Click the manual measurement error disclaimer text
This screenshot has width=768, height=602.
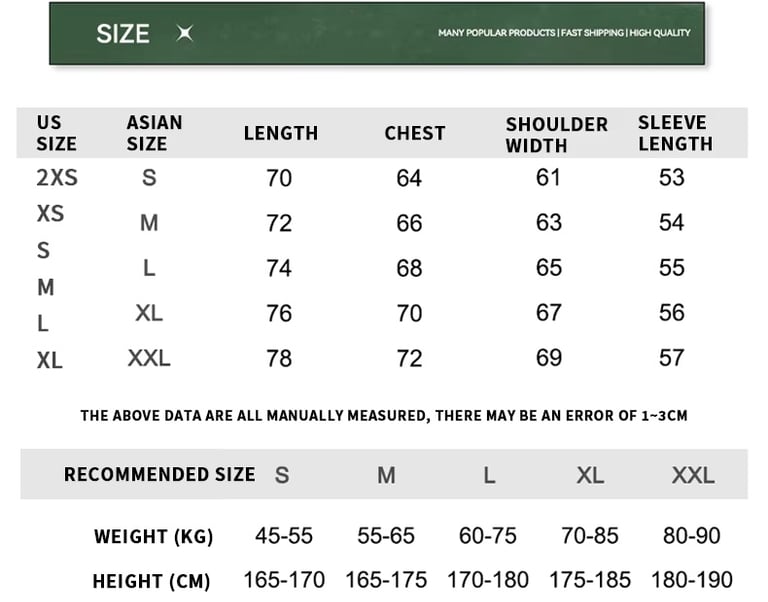point(384,415)
